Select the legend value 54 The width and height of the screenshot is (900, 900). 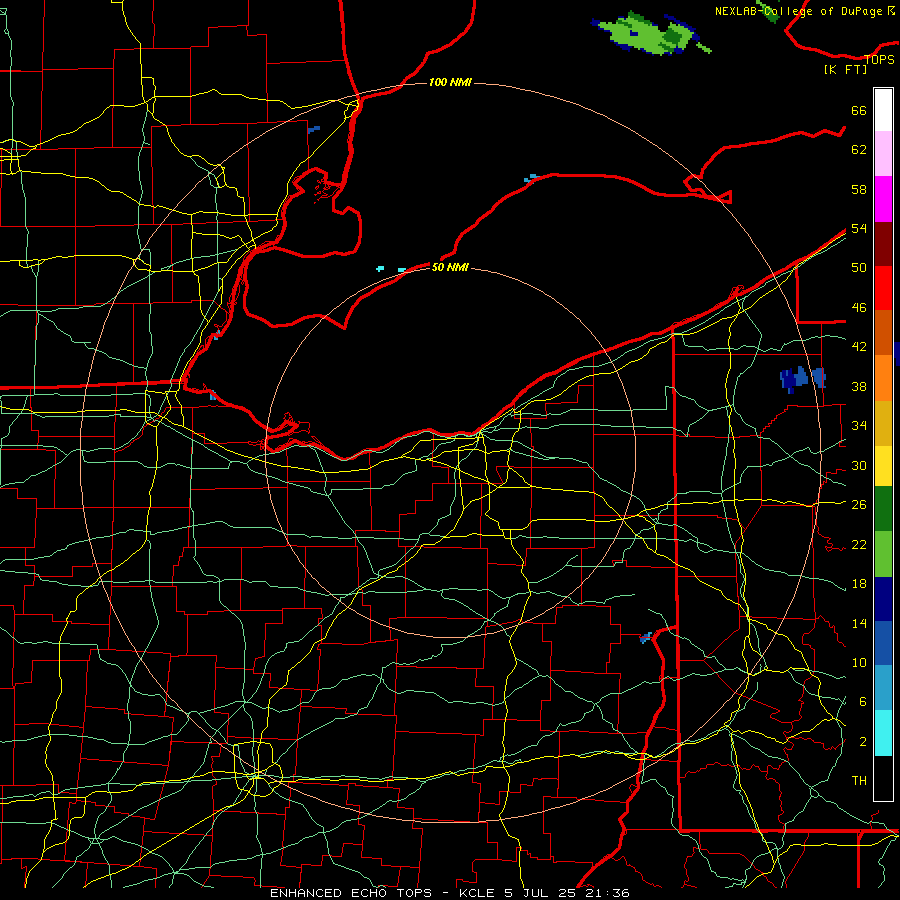[x=859, y=228]
